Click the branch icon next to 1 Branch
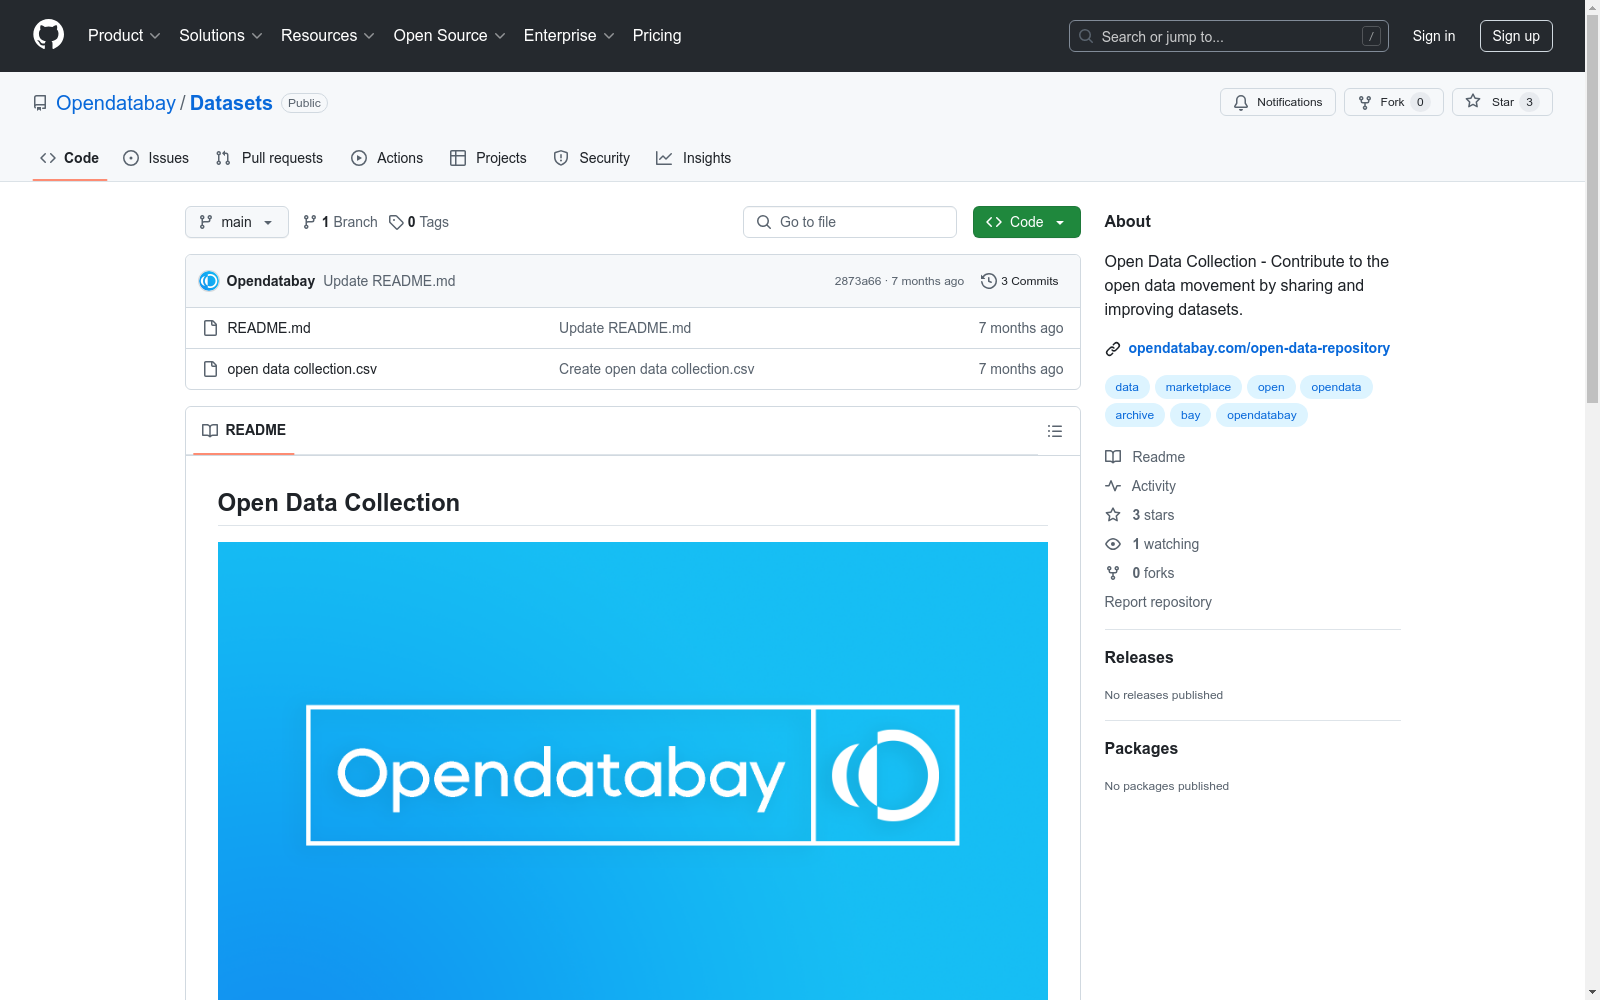Image resolution: width=1600 pixels, height=1000 pixels. tap(310, 222)
